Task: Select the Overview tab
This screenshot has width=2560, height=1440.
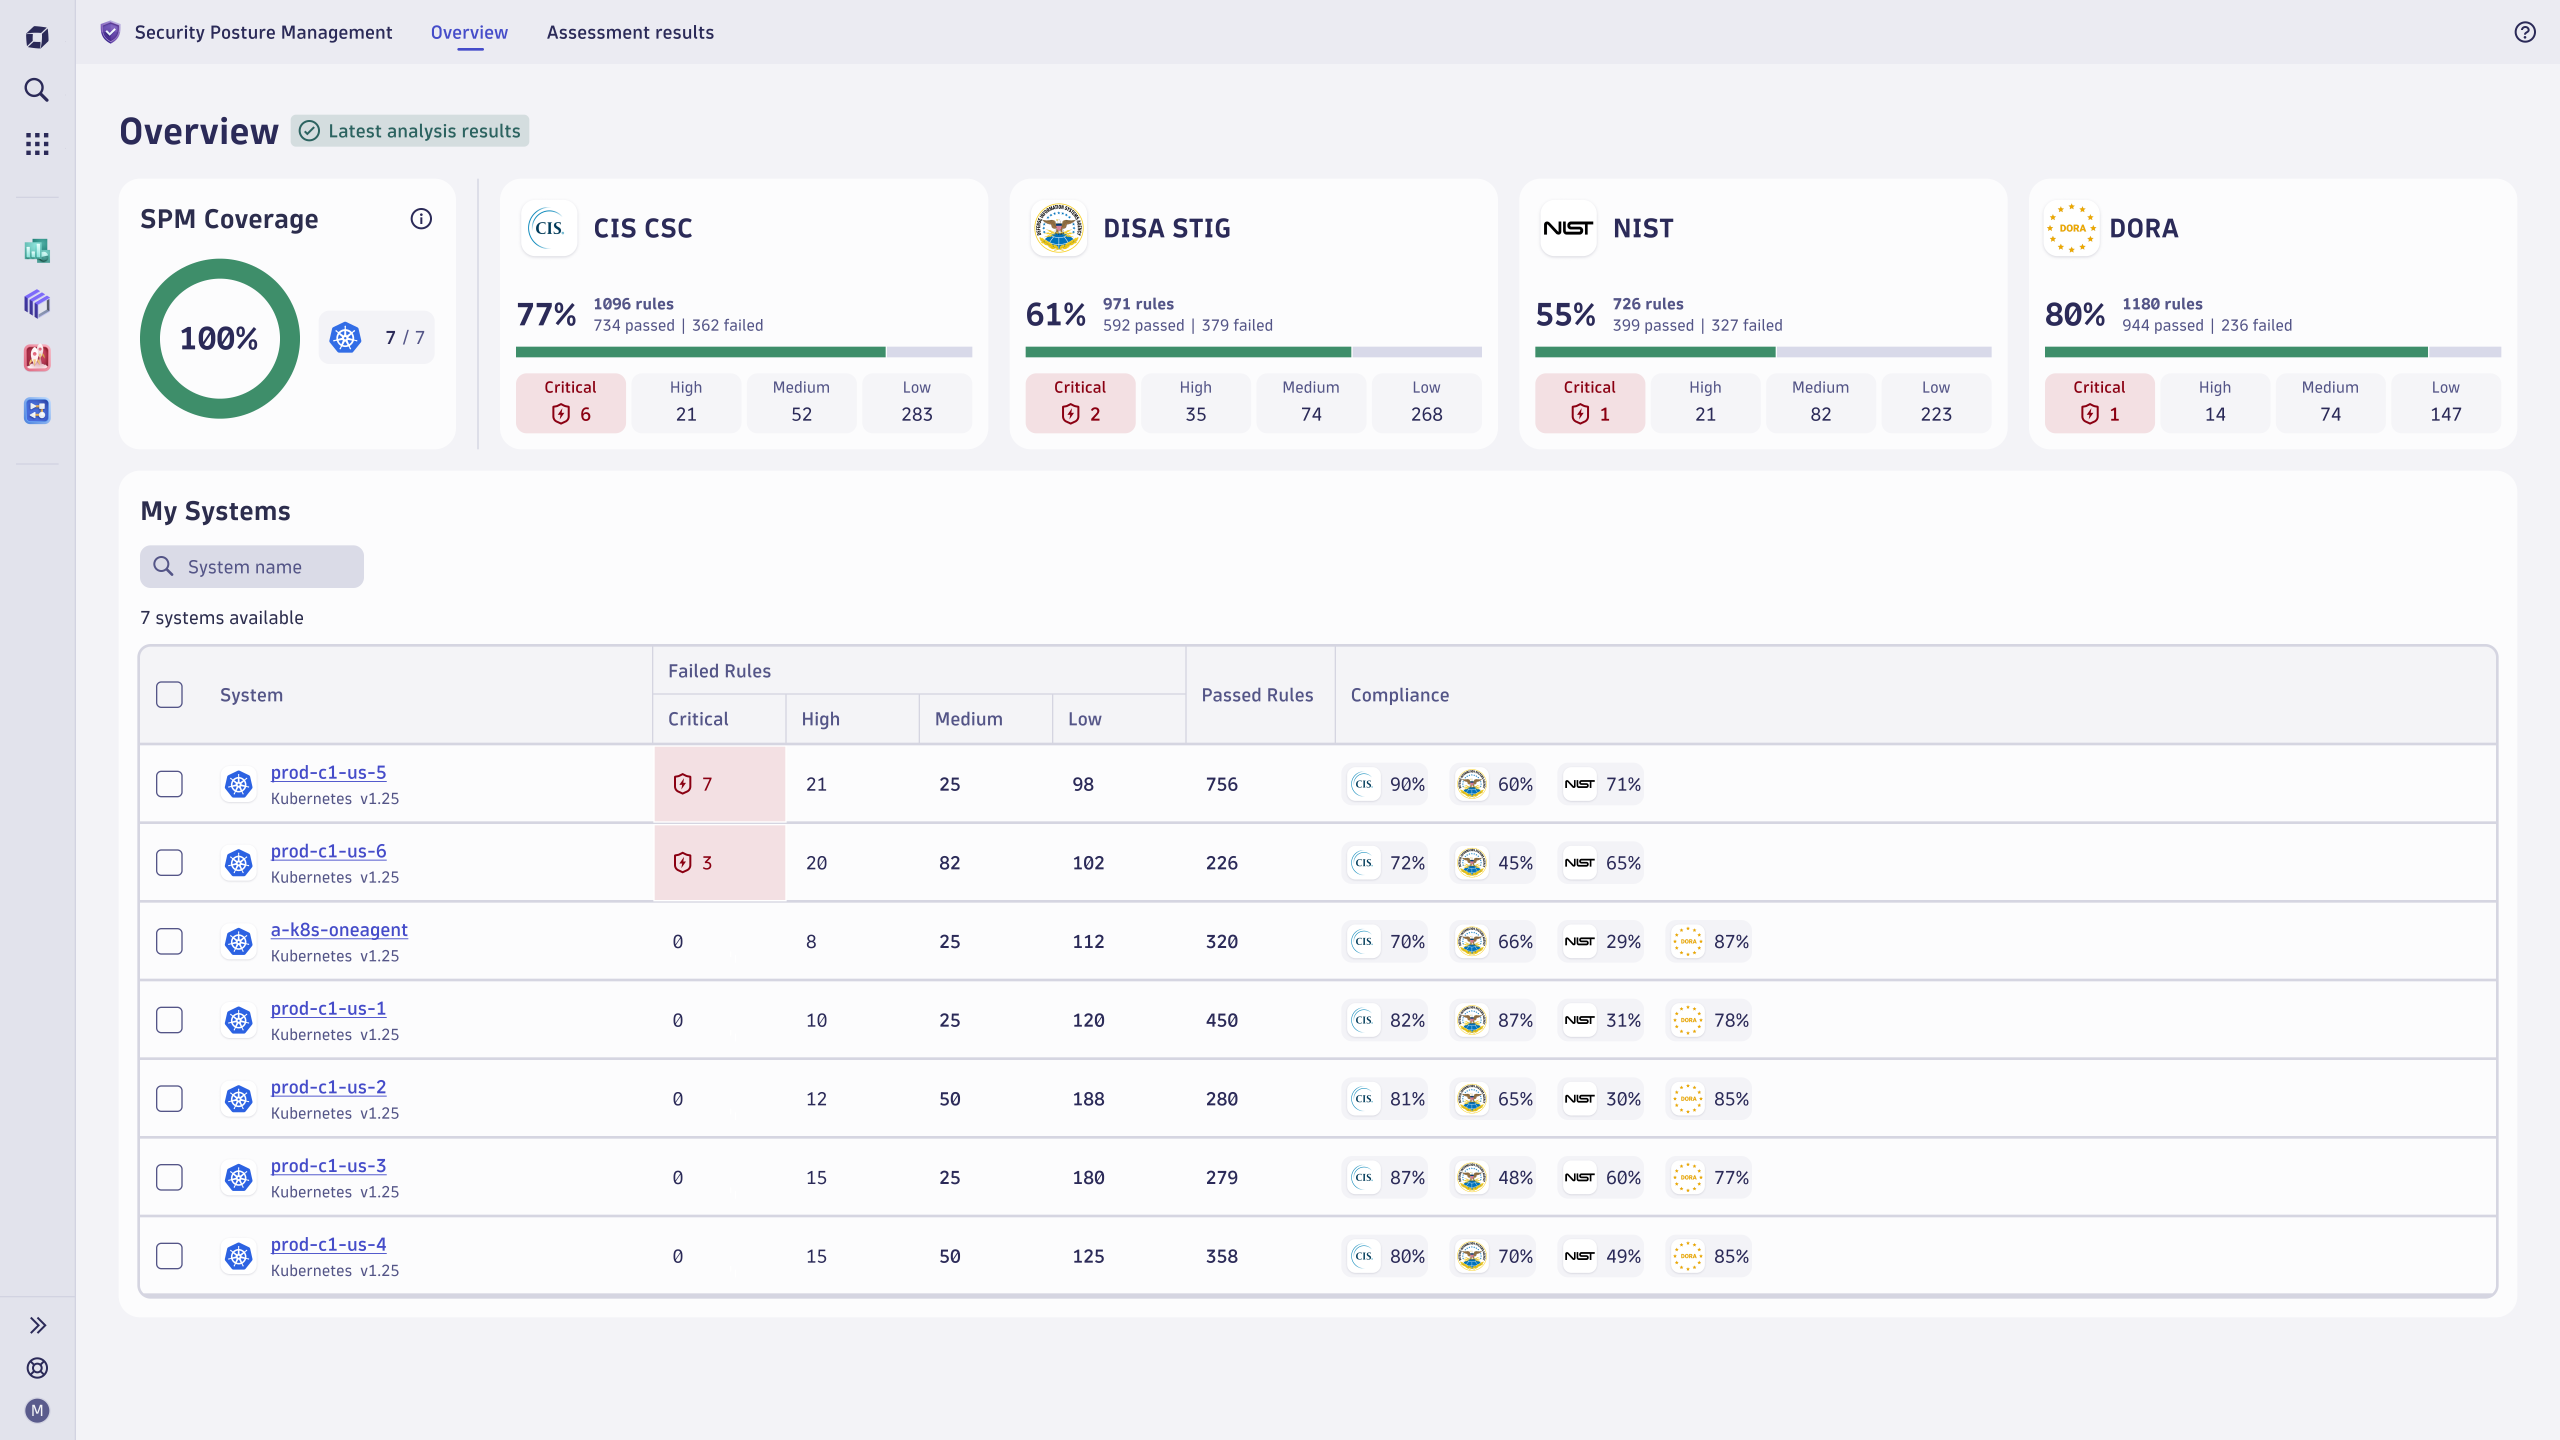Action: [x=468, y=32]
